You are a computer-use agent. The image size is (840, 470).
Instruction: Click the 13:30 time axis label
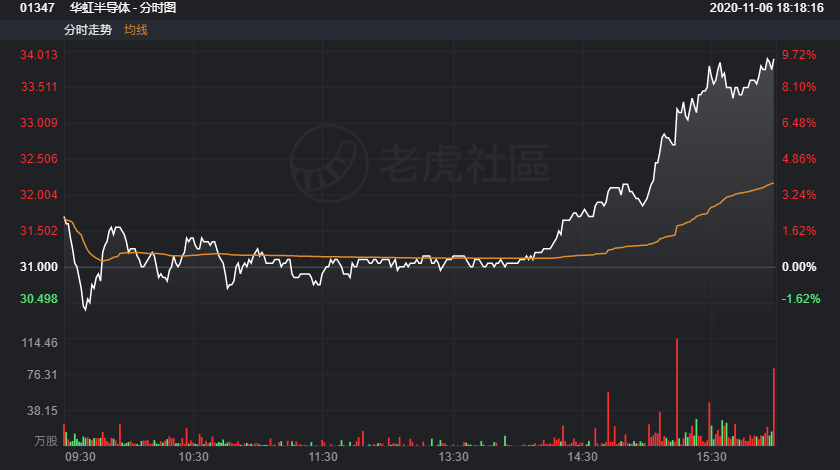[x=453, y=457]
